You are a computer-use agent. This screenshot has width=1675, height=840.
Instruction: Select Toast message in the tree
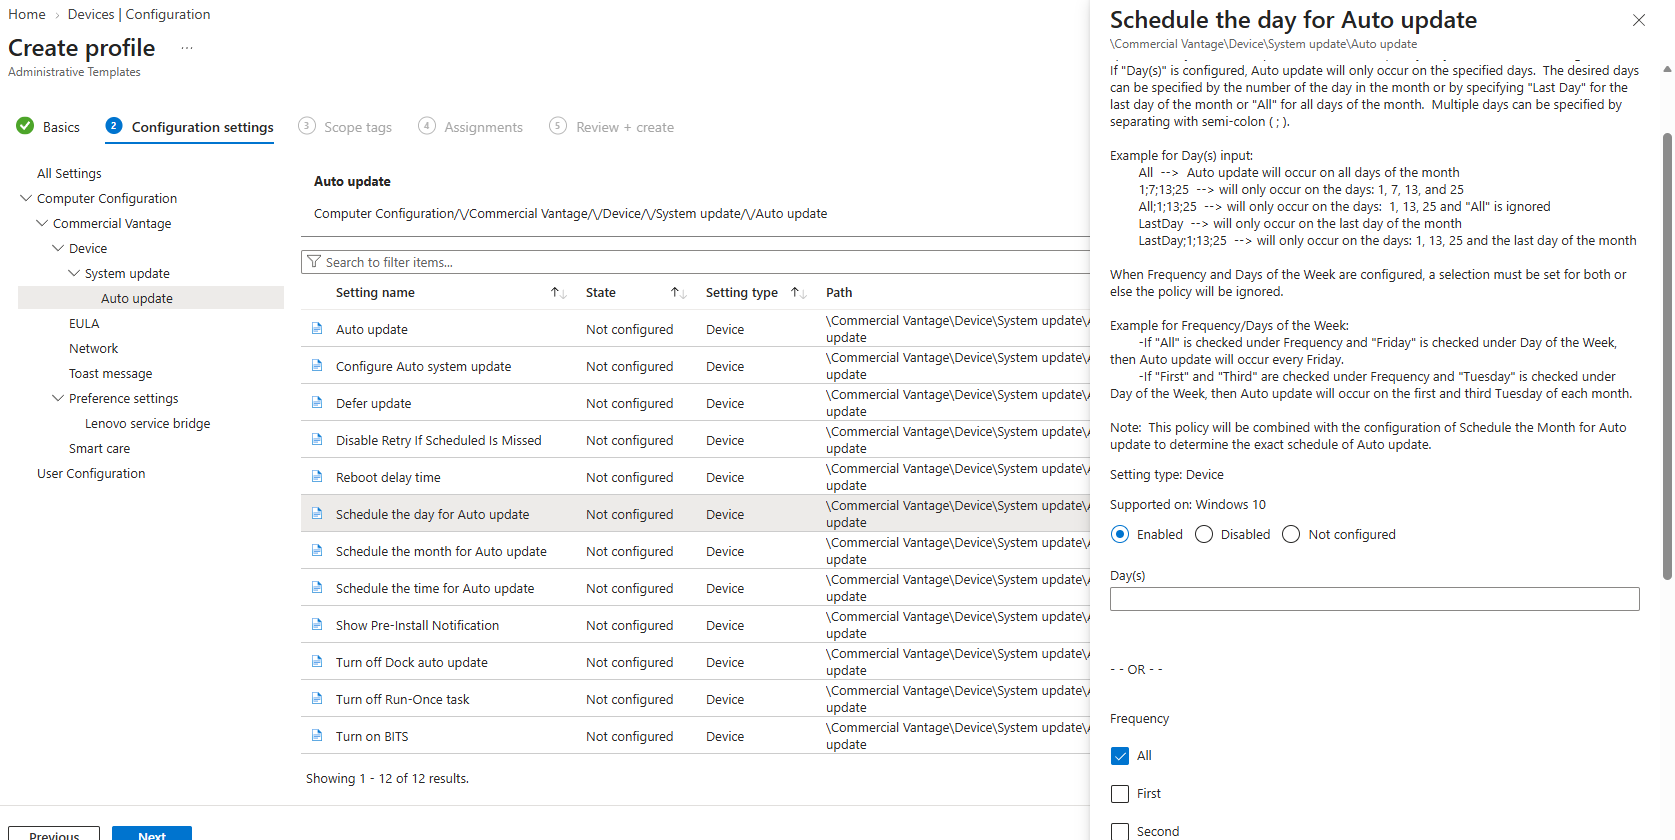tap(110, 374)
